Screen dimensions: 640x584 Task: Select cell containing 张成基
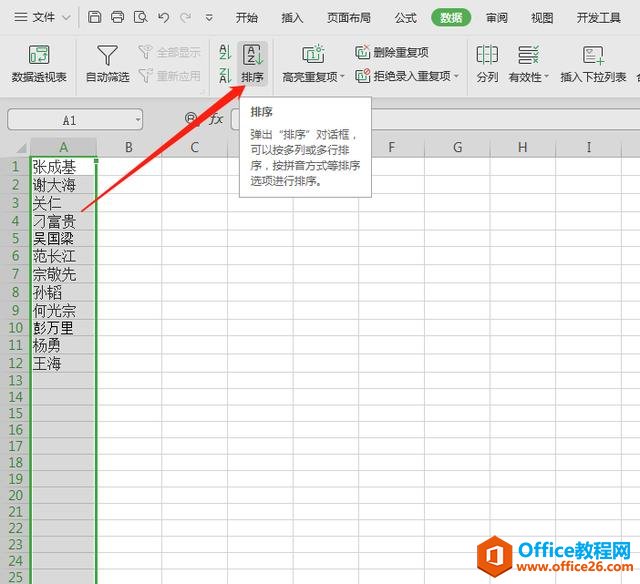[x=64, y=167]
